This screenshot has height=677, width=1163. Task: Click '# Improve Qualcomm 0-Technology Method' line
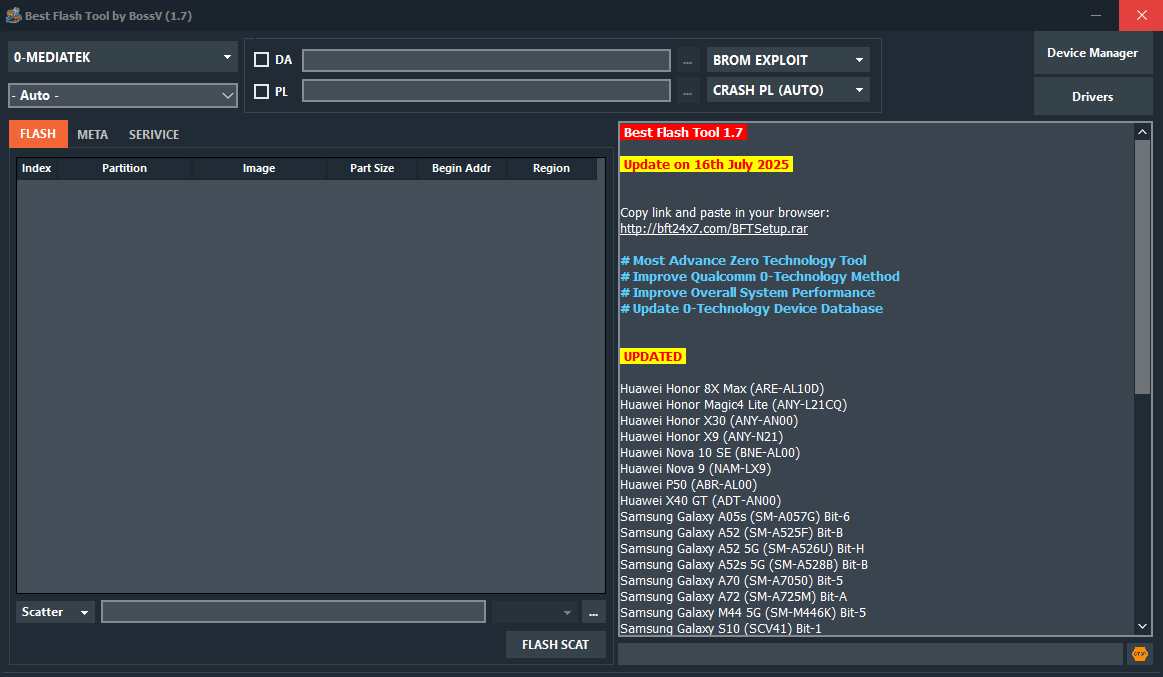[x=760, y=277]
